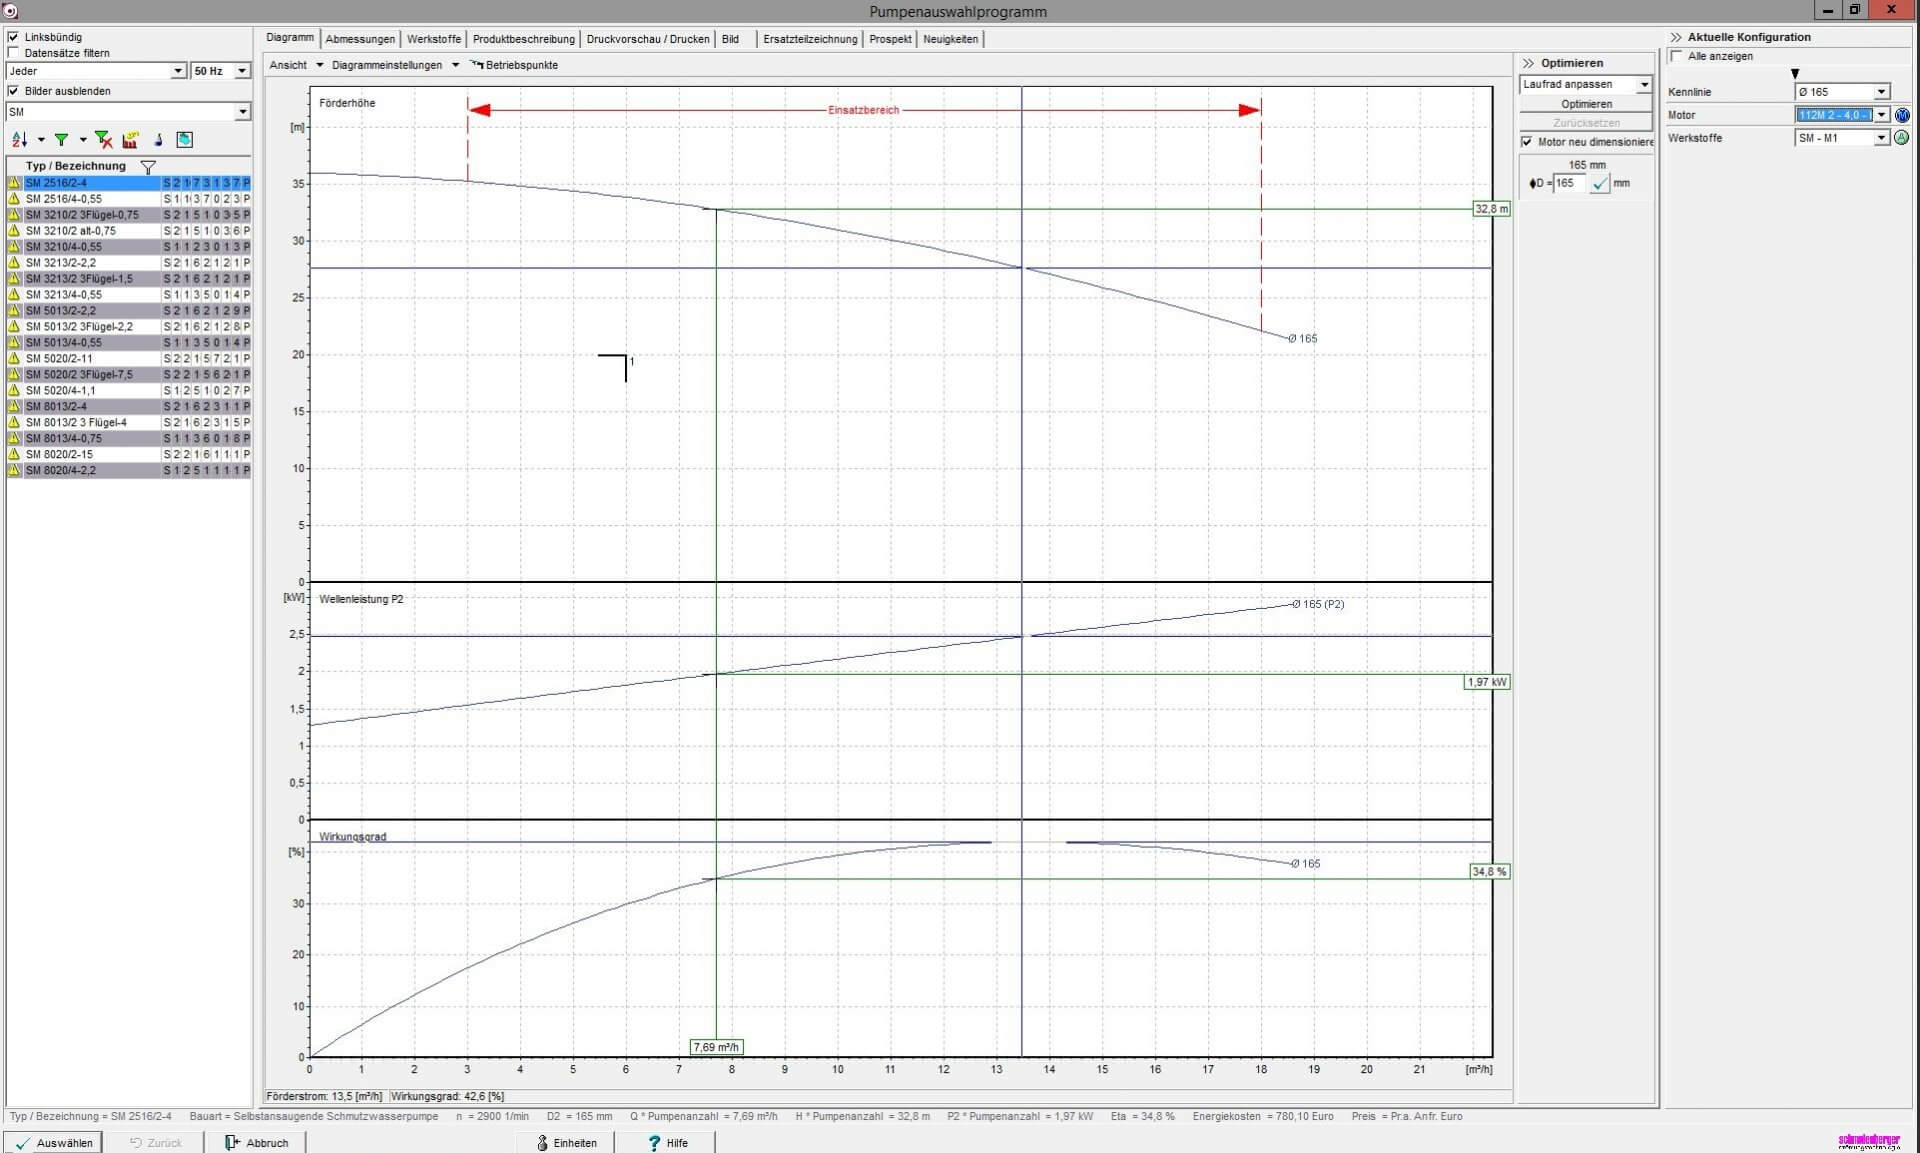Screen dimensions: 1920x1153
Task: Switch to the Abmessungen tab
Action: click(359, 39)
